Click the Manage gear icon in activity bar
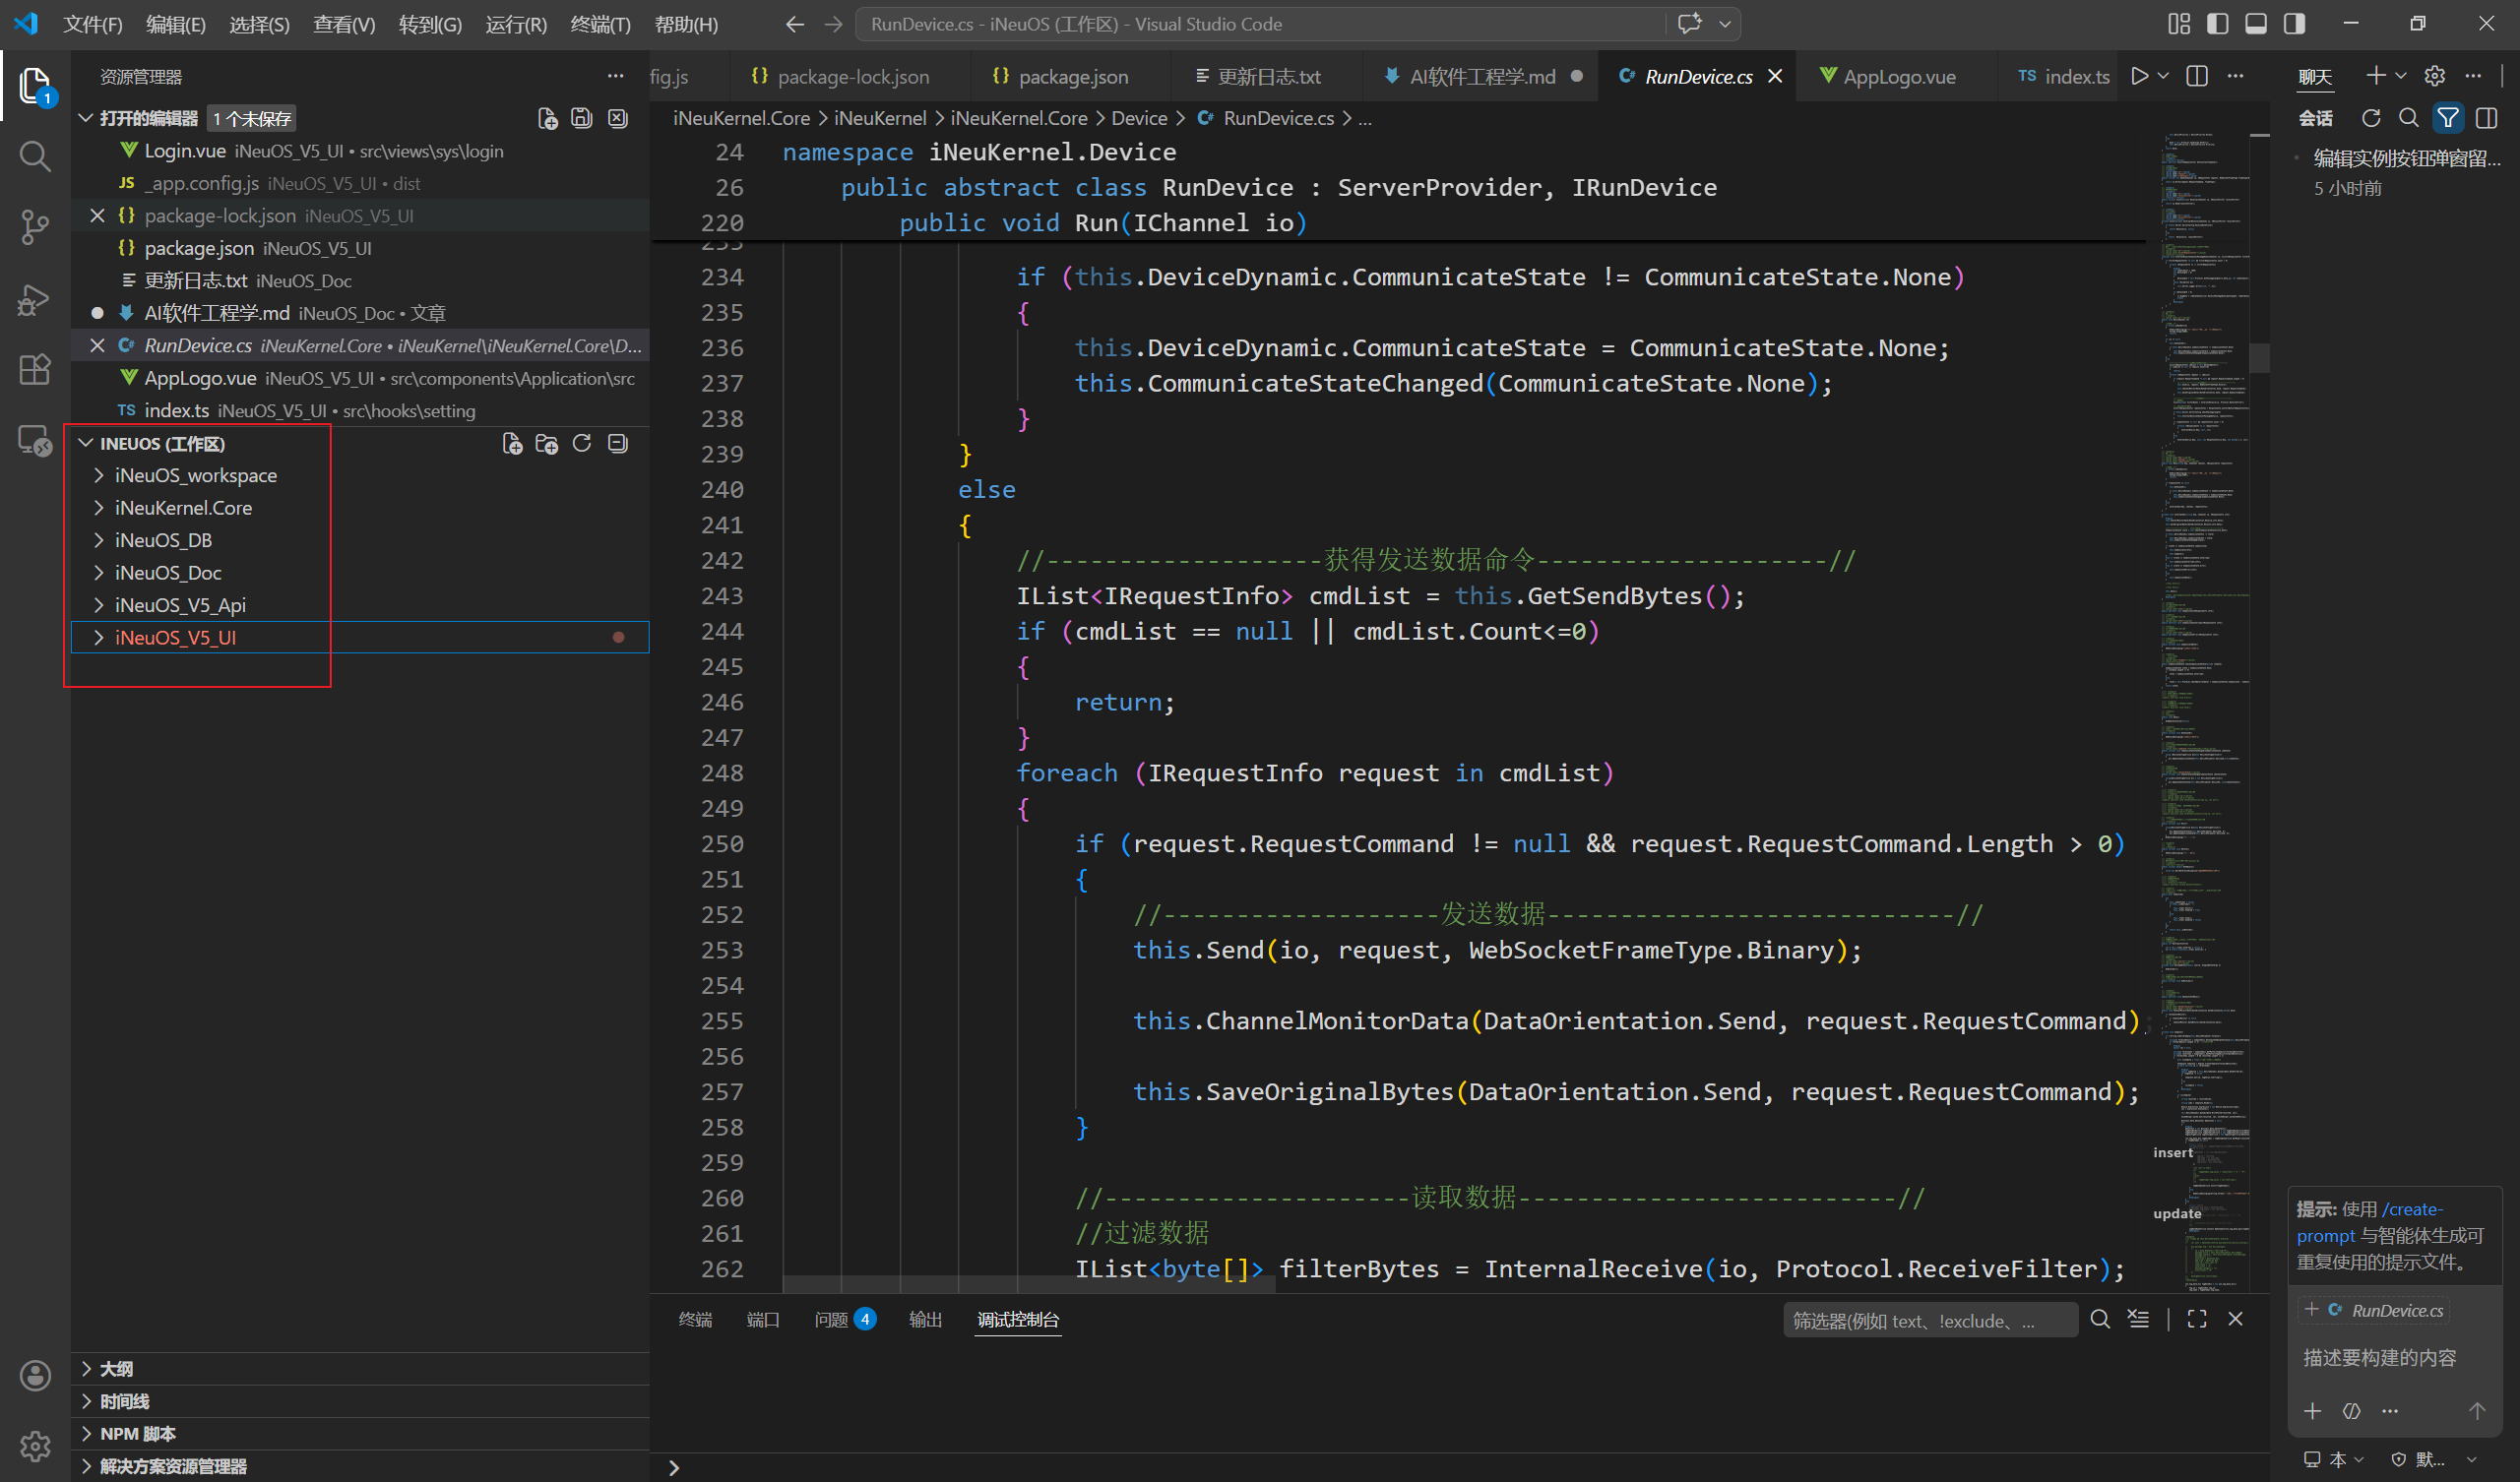The image size is (2520, 1482). pos(35,1446)
